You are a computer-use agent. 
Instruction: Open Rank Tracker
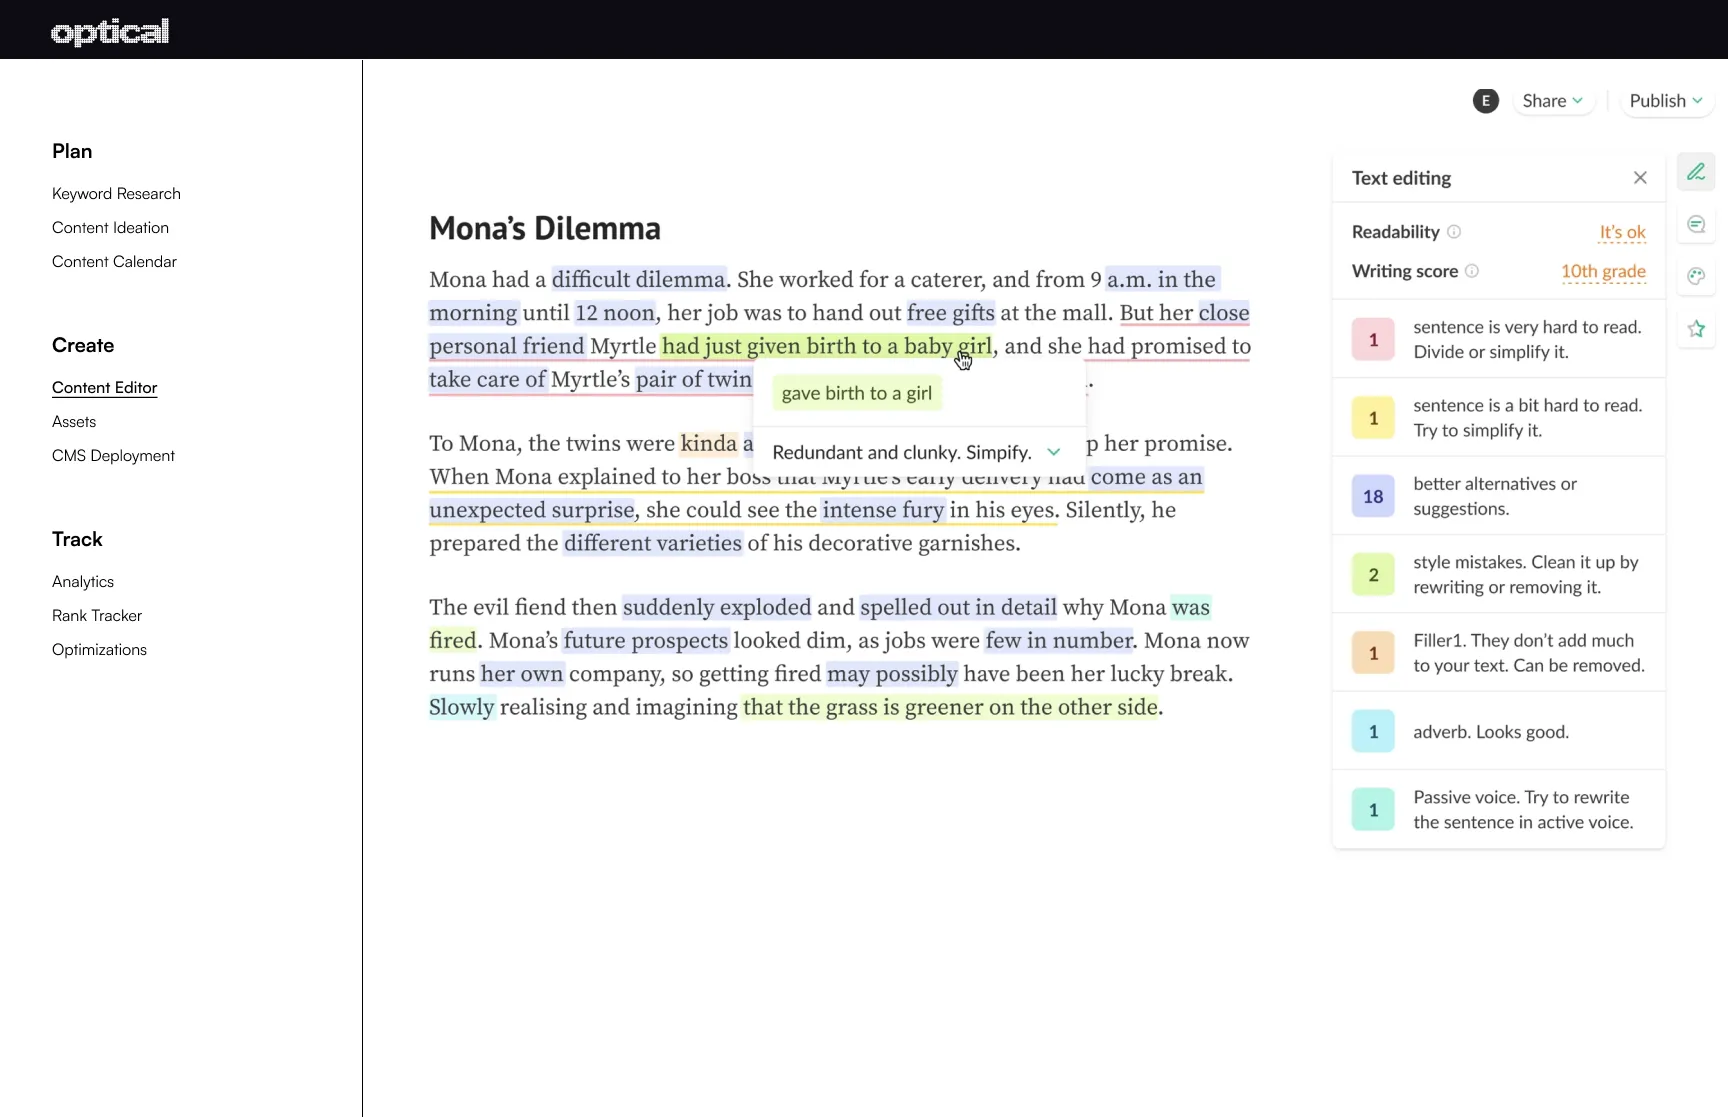click(97, 616)
